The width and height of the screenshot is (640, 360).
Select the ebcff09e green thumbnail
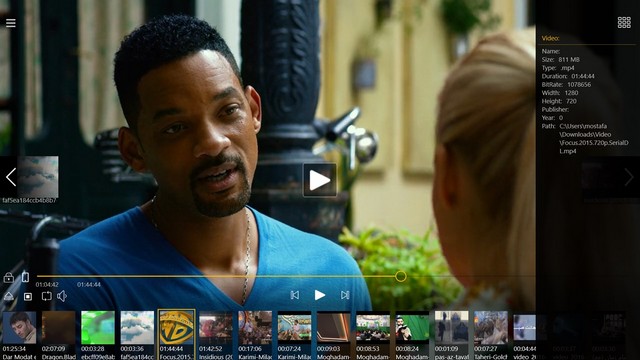click(x=98, y=335)
